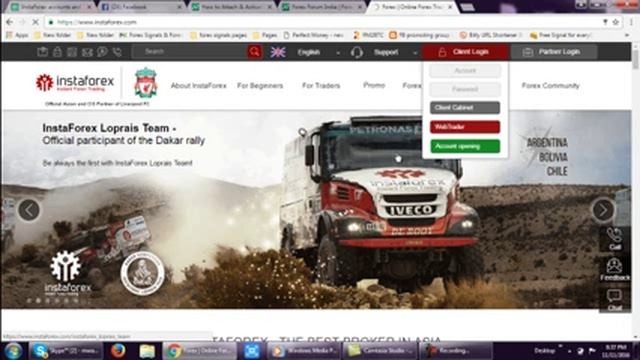Open the InstaForex Loprais Team headline
Viewport: 640px width, 360px height.
(x=109, y=128)
